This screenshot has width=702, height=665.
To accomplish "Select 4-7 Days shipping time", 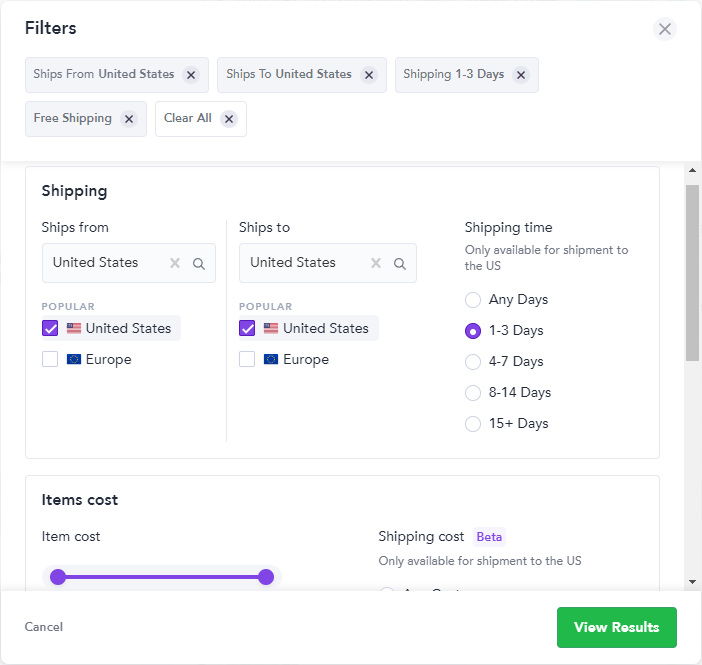I will [x=473, y=362].
